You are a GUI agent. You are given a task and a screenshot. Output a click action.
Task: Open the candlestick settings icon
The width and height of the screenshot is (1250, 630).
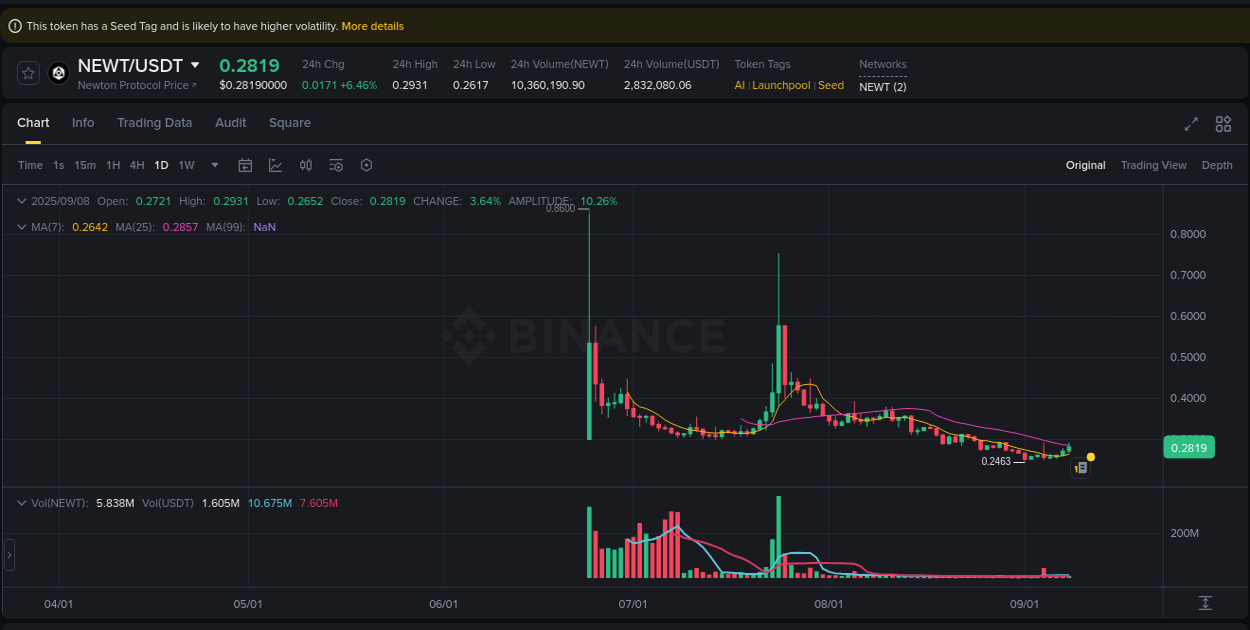pyautogui.click(x=306, y=165)
